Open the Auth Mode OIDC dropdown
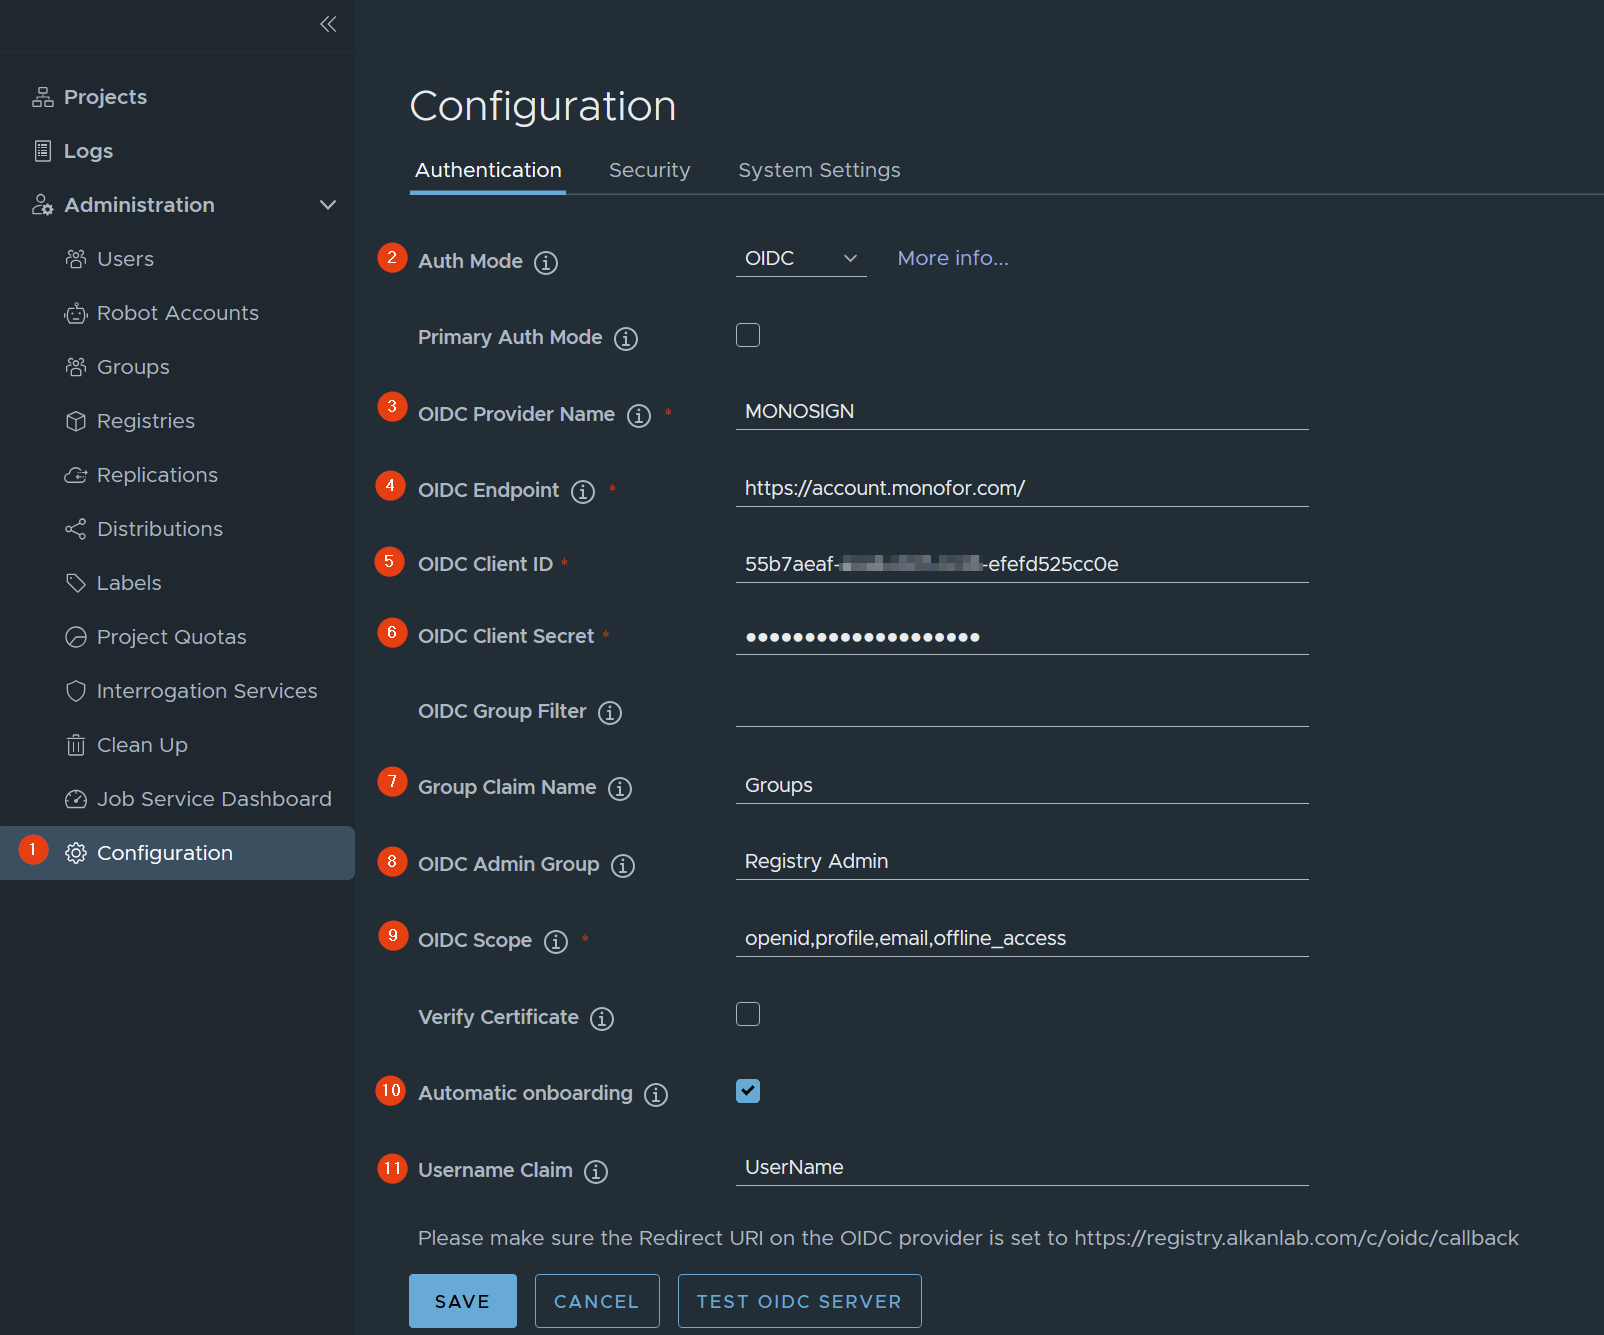 800,259
